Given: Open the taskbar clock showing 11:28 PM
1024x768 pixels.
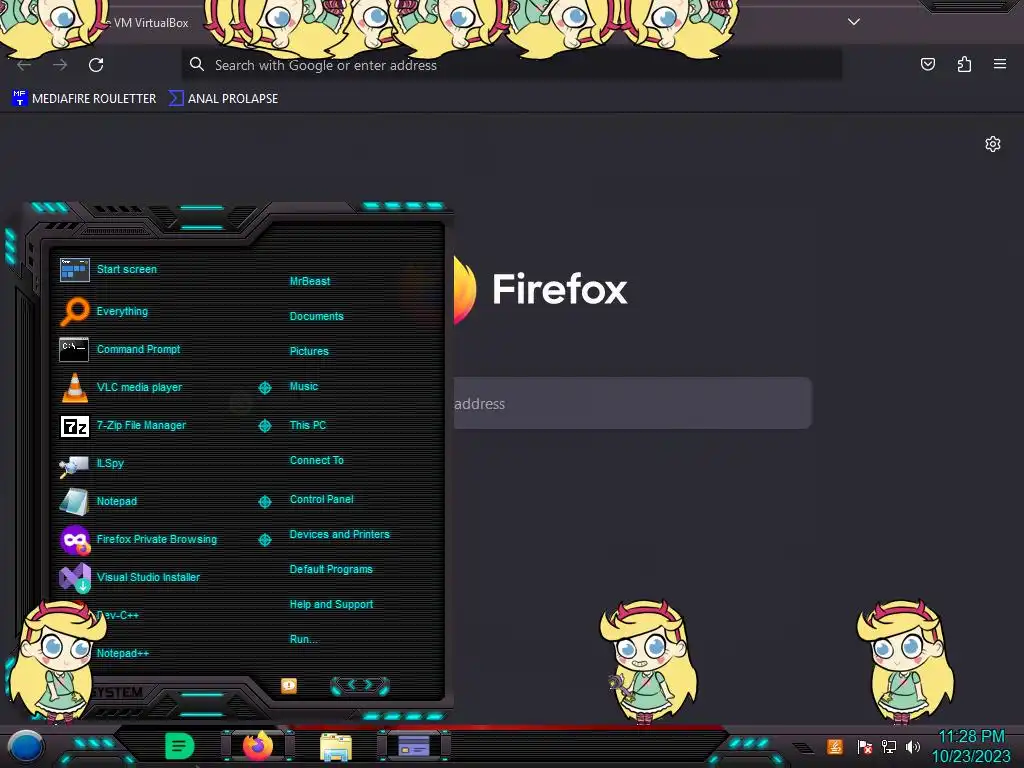Looking at the screenshot, I should (971, 746).
